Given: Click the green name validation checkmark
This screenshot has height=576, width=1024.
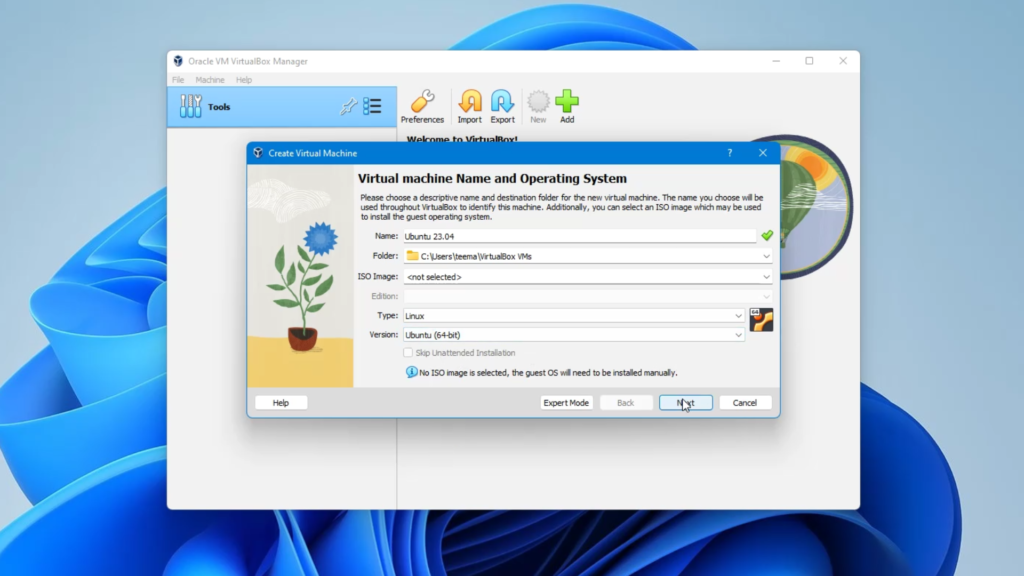Looking at the screenshot, I should click(x=767, y=235).
